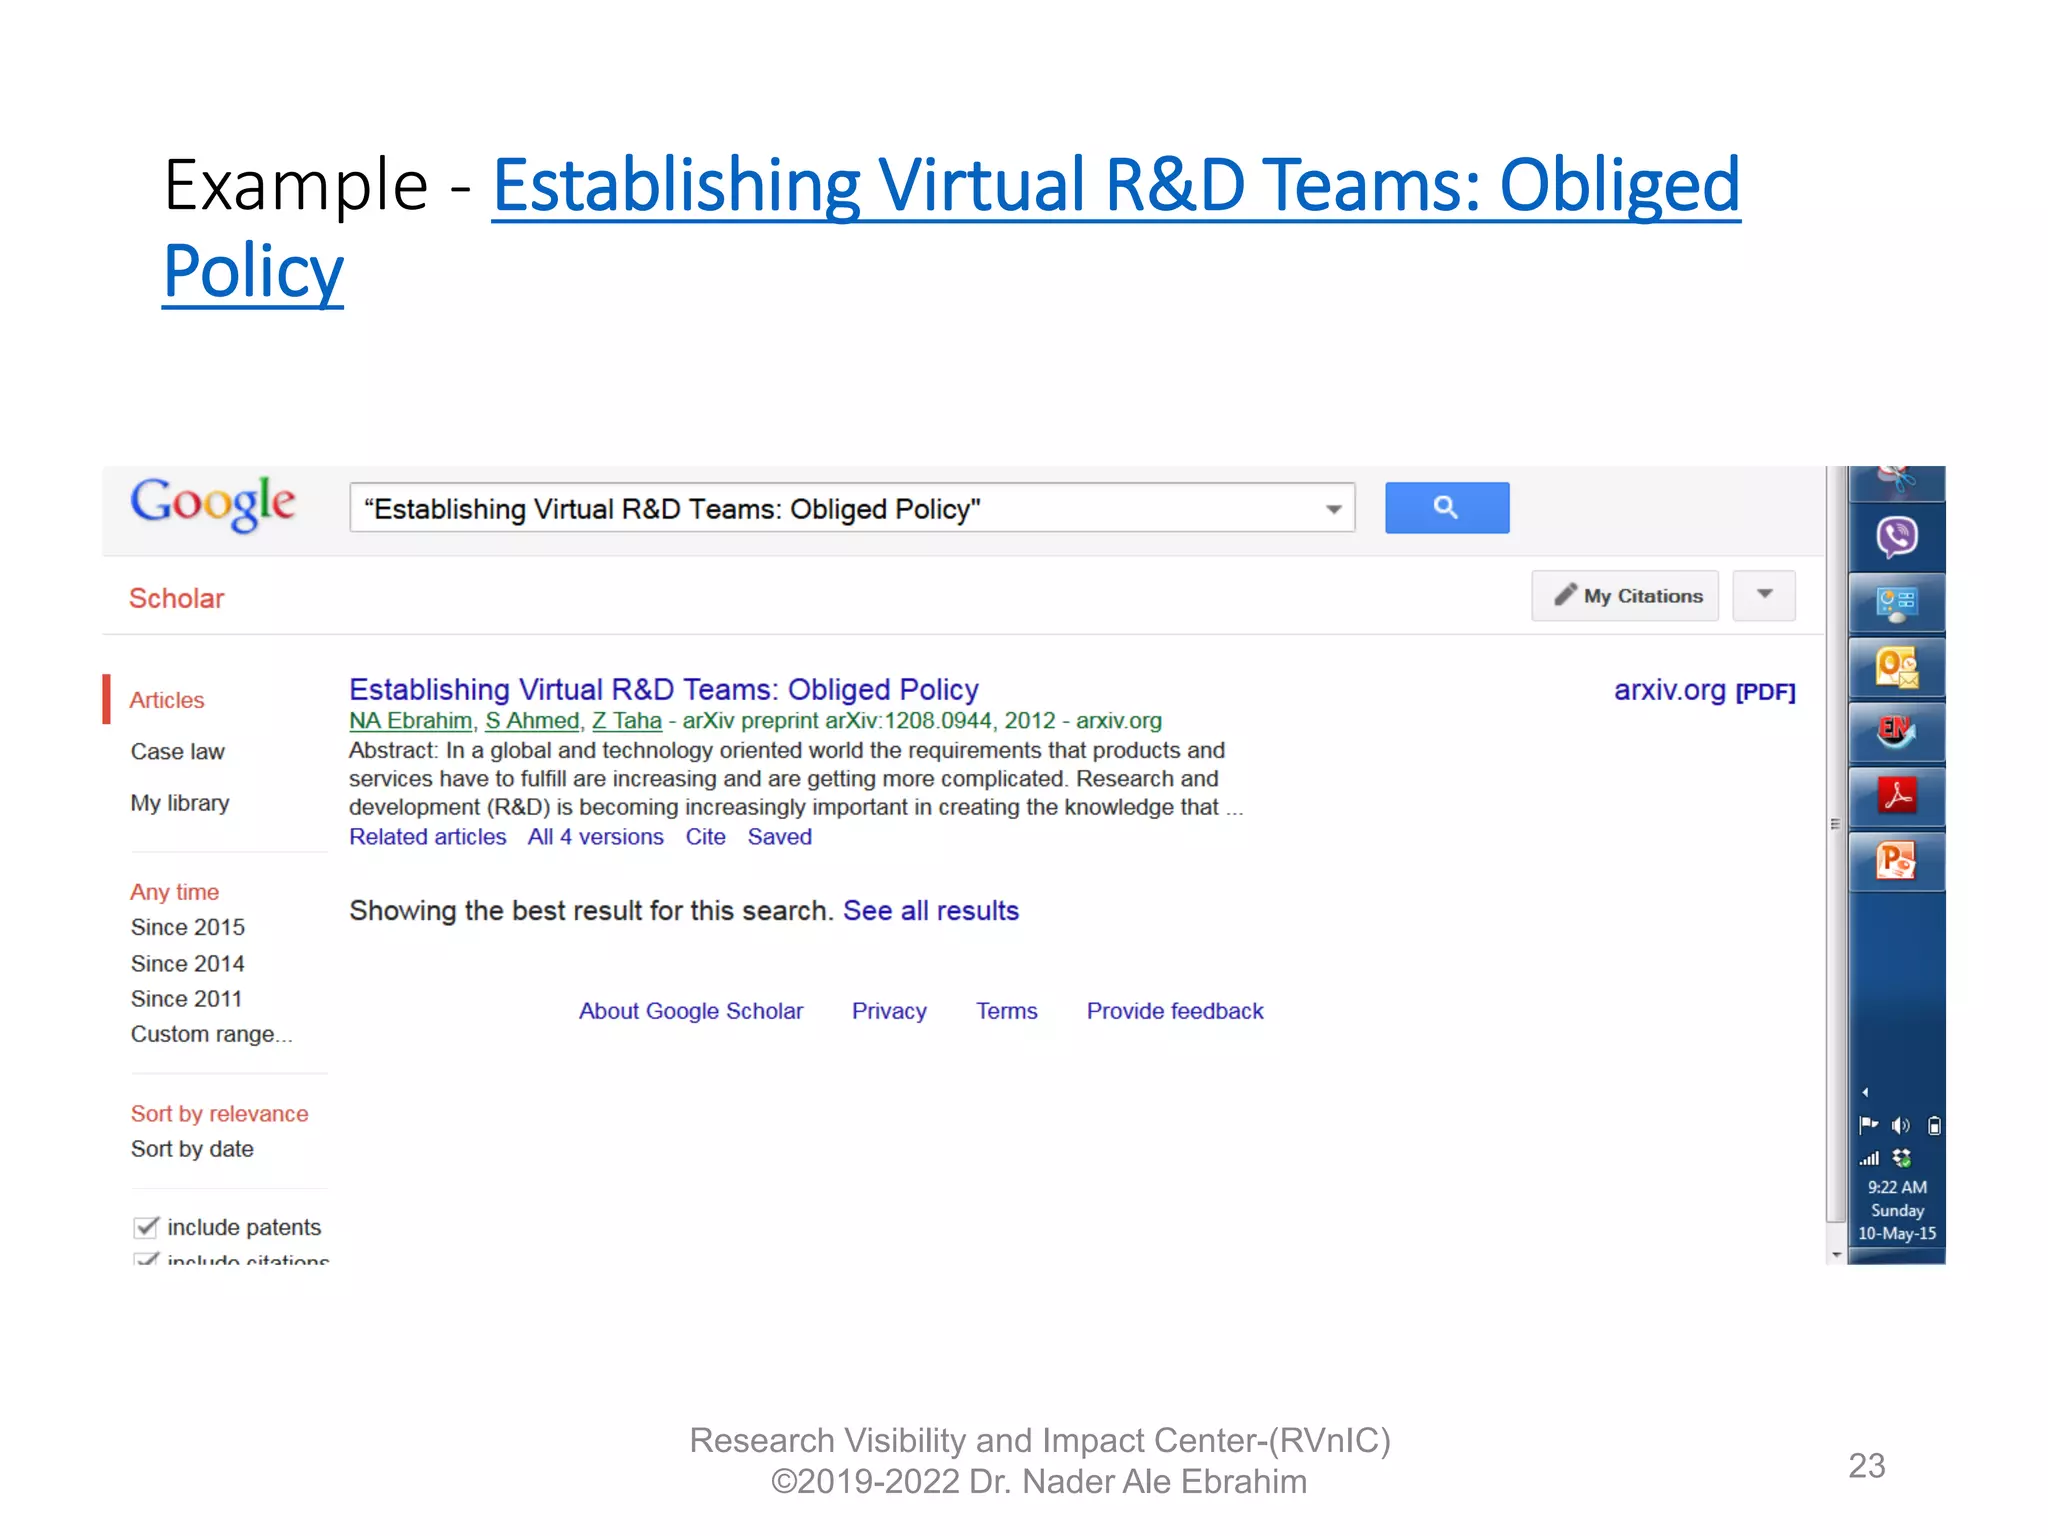Select Sort by date

click(x=192, y=1149)
